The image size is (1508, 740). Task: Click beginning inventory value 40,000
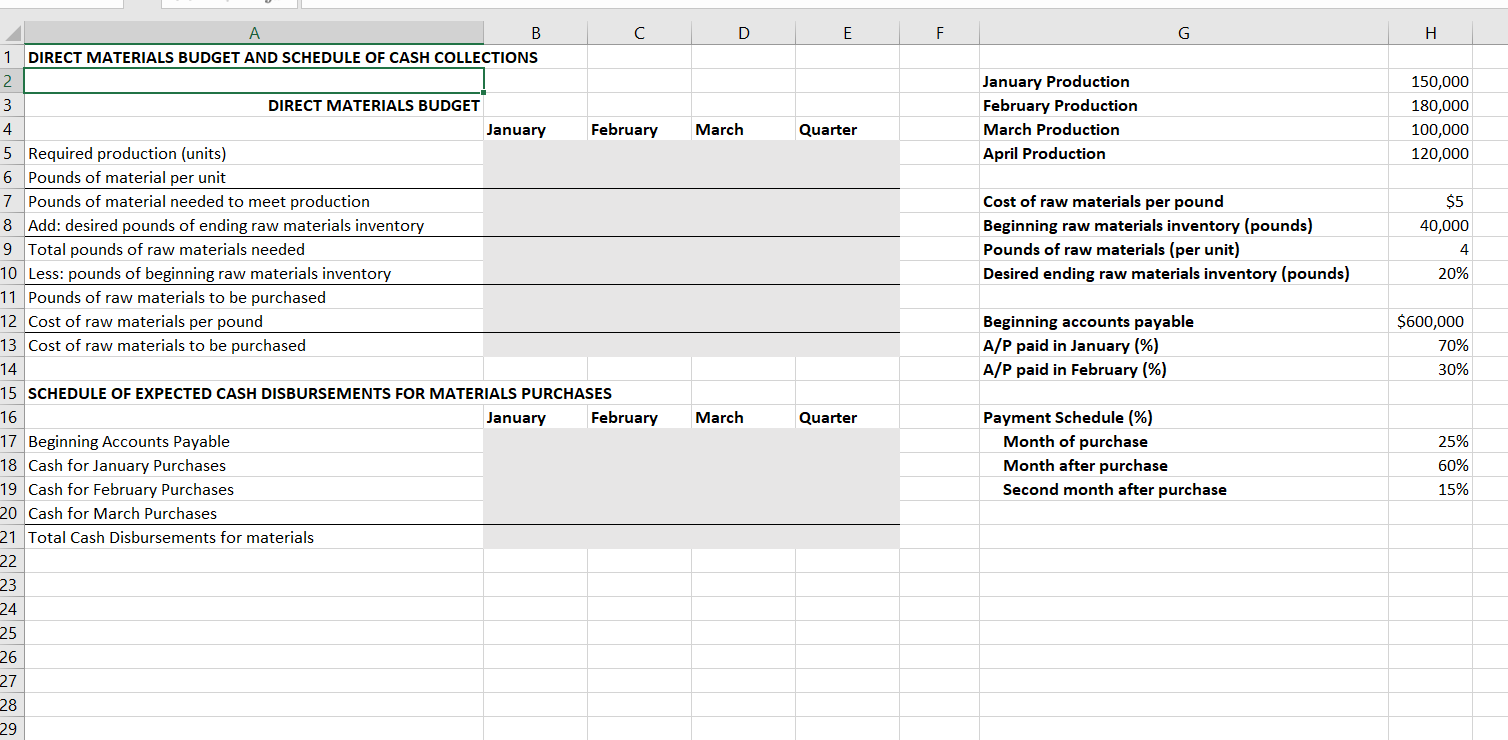(1444, 226)
